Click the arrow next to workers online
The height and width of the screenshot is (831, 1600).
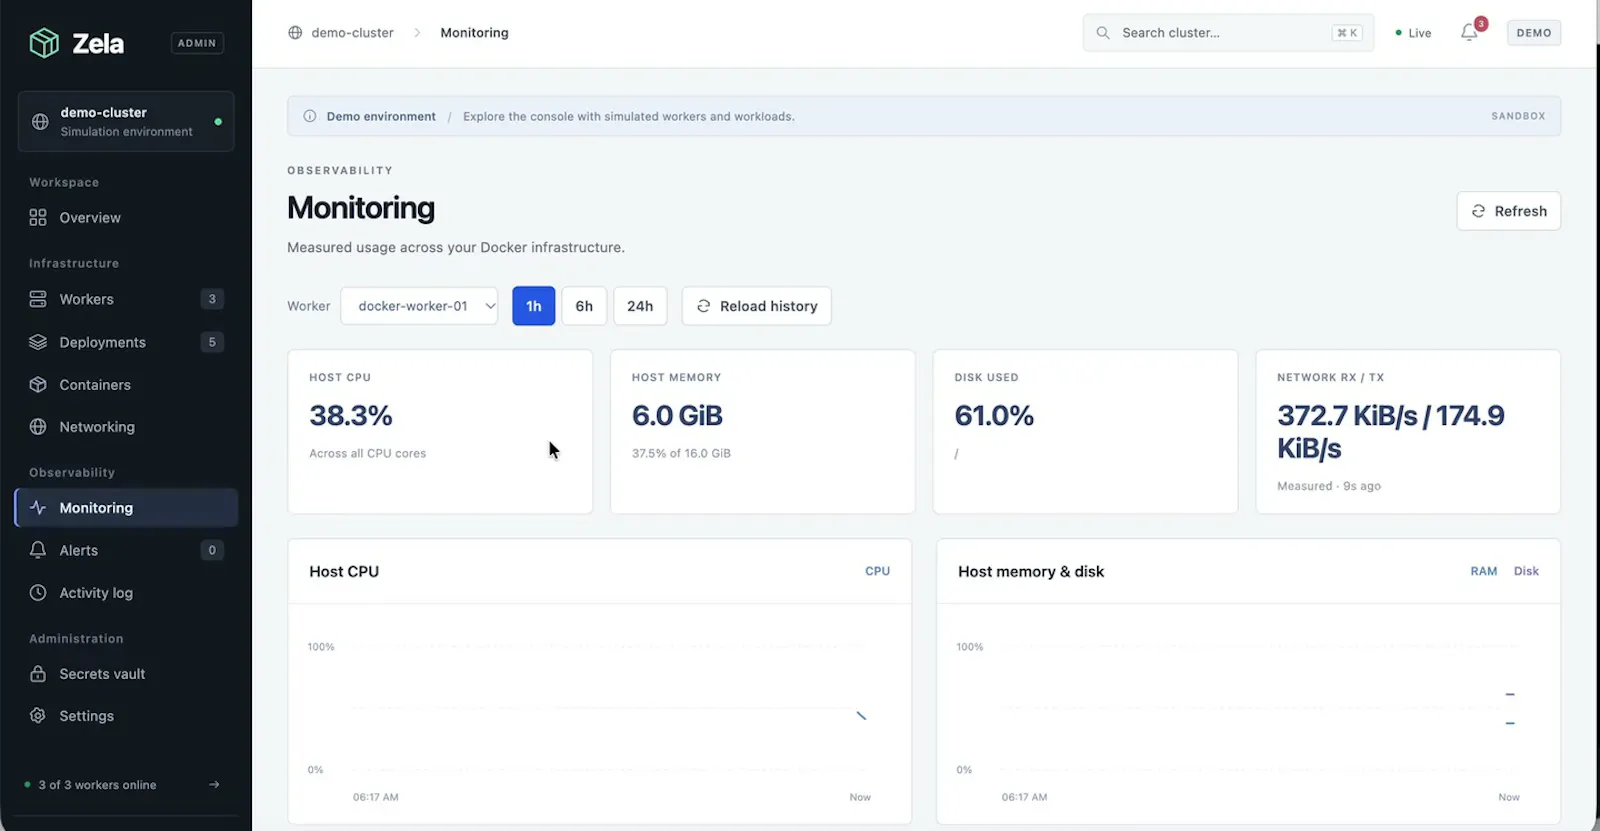(214, 785)
